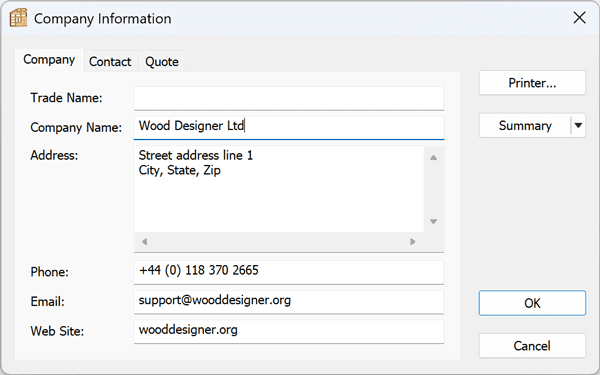Open the Contact tab
600x375 pixels.
click(110, 62)
